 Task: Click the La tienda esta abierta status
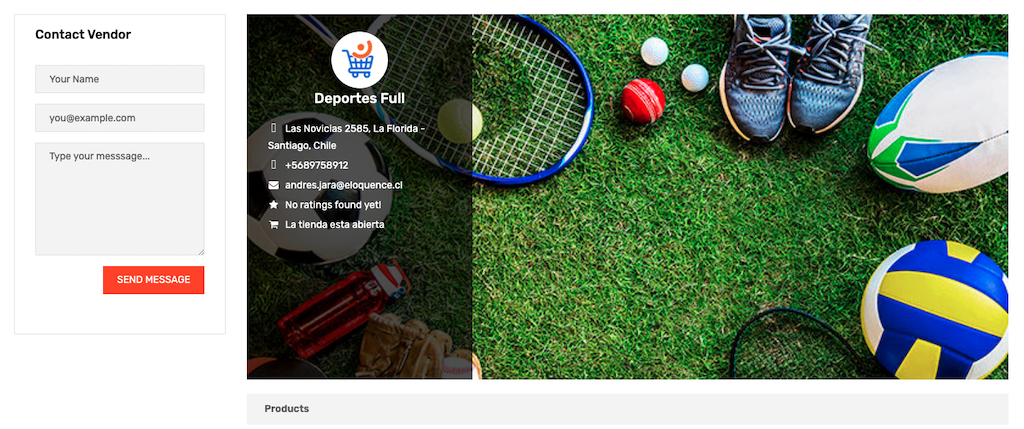coord(334,225)
